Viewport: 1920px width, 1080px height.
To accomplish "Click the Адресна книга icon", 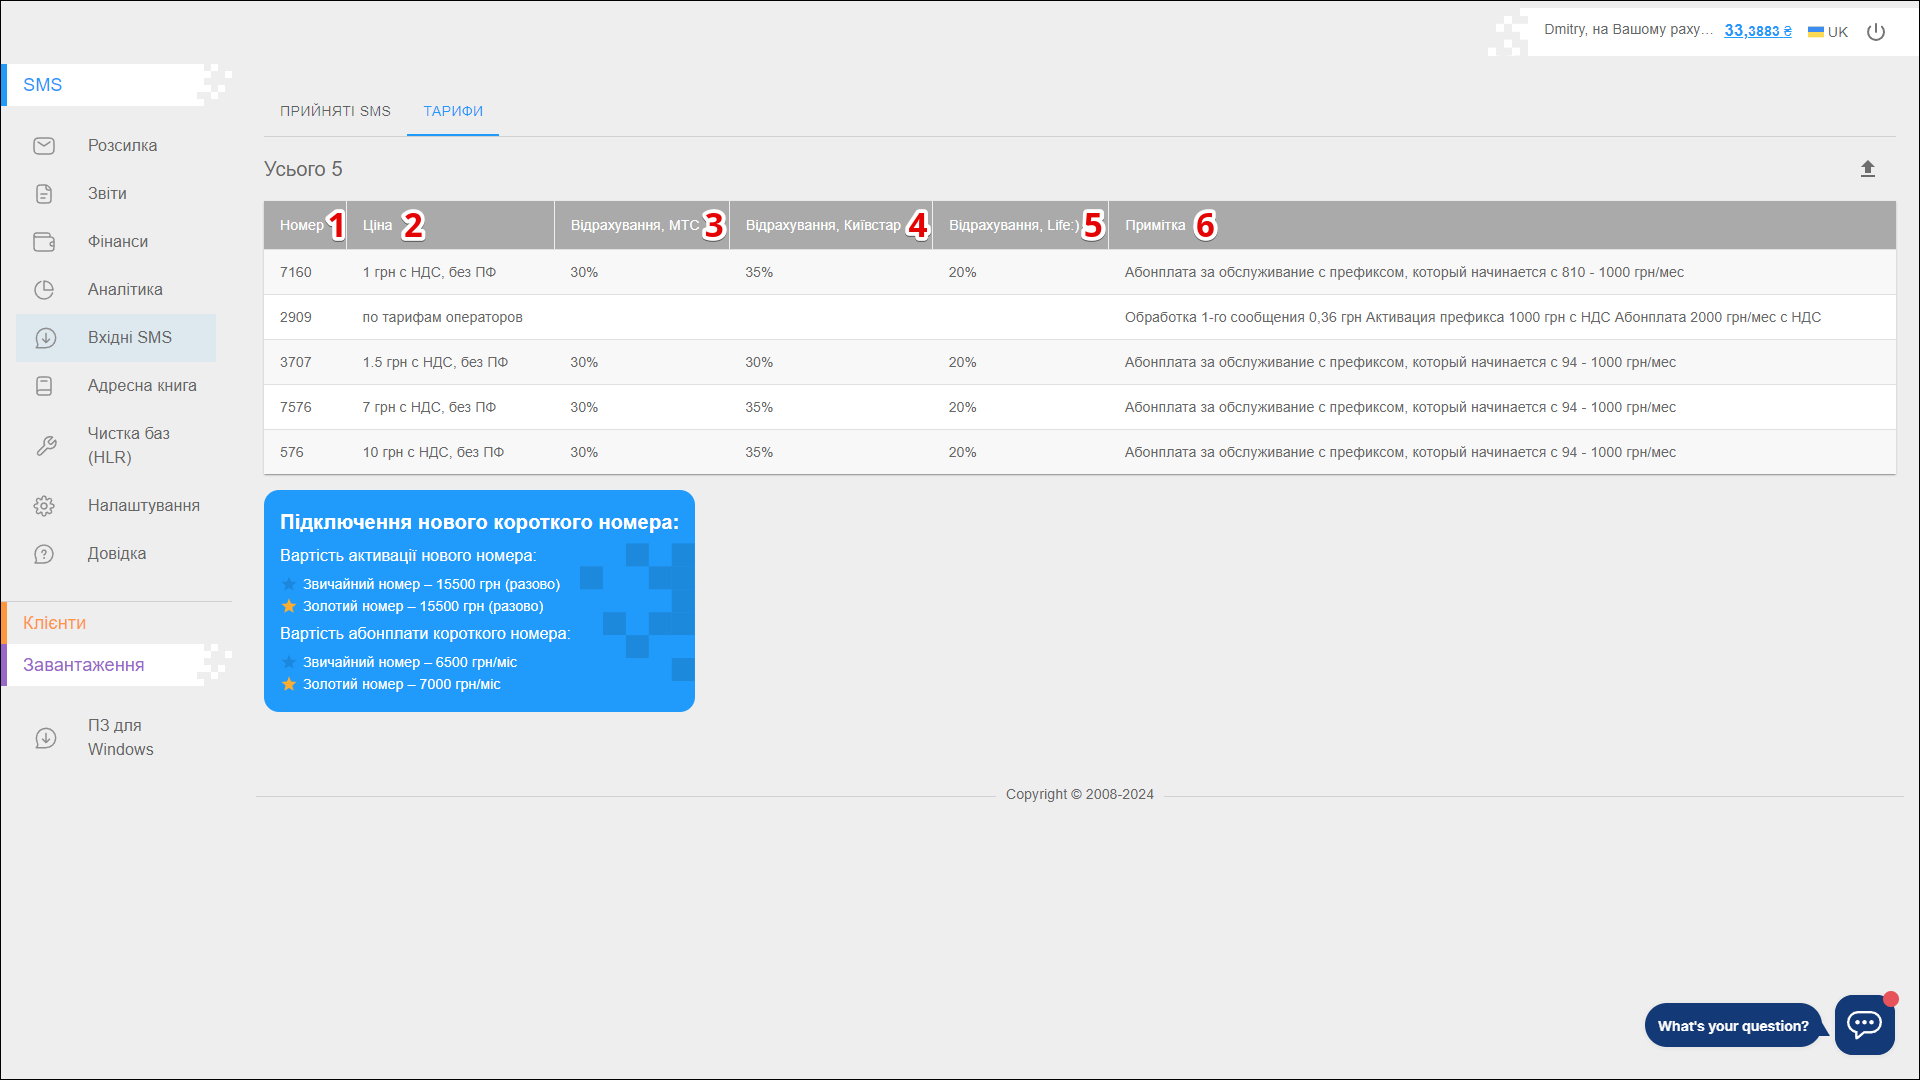I will tap(44, 386).
